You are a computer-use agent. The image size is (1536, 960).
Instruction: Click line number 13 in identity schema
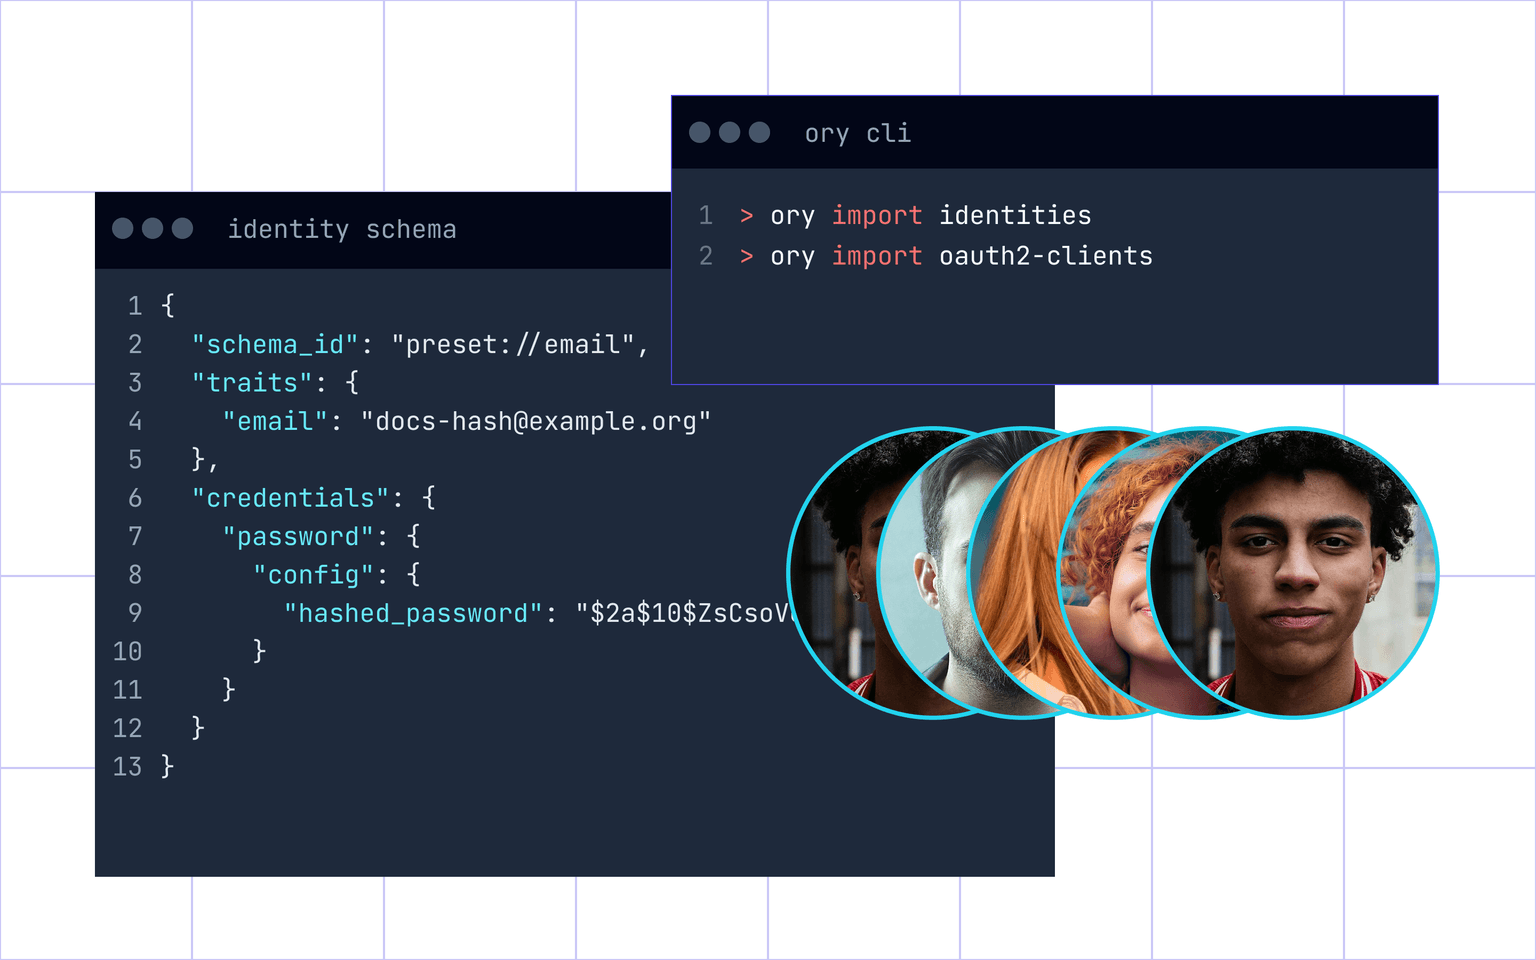pos(127,767)
